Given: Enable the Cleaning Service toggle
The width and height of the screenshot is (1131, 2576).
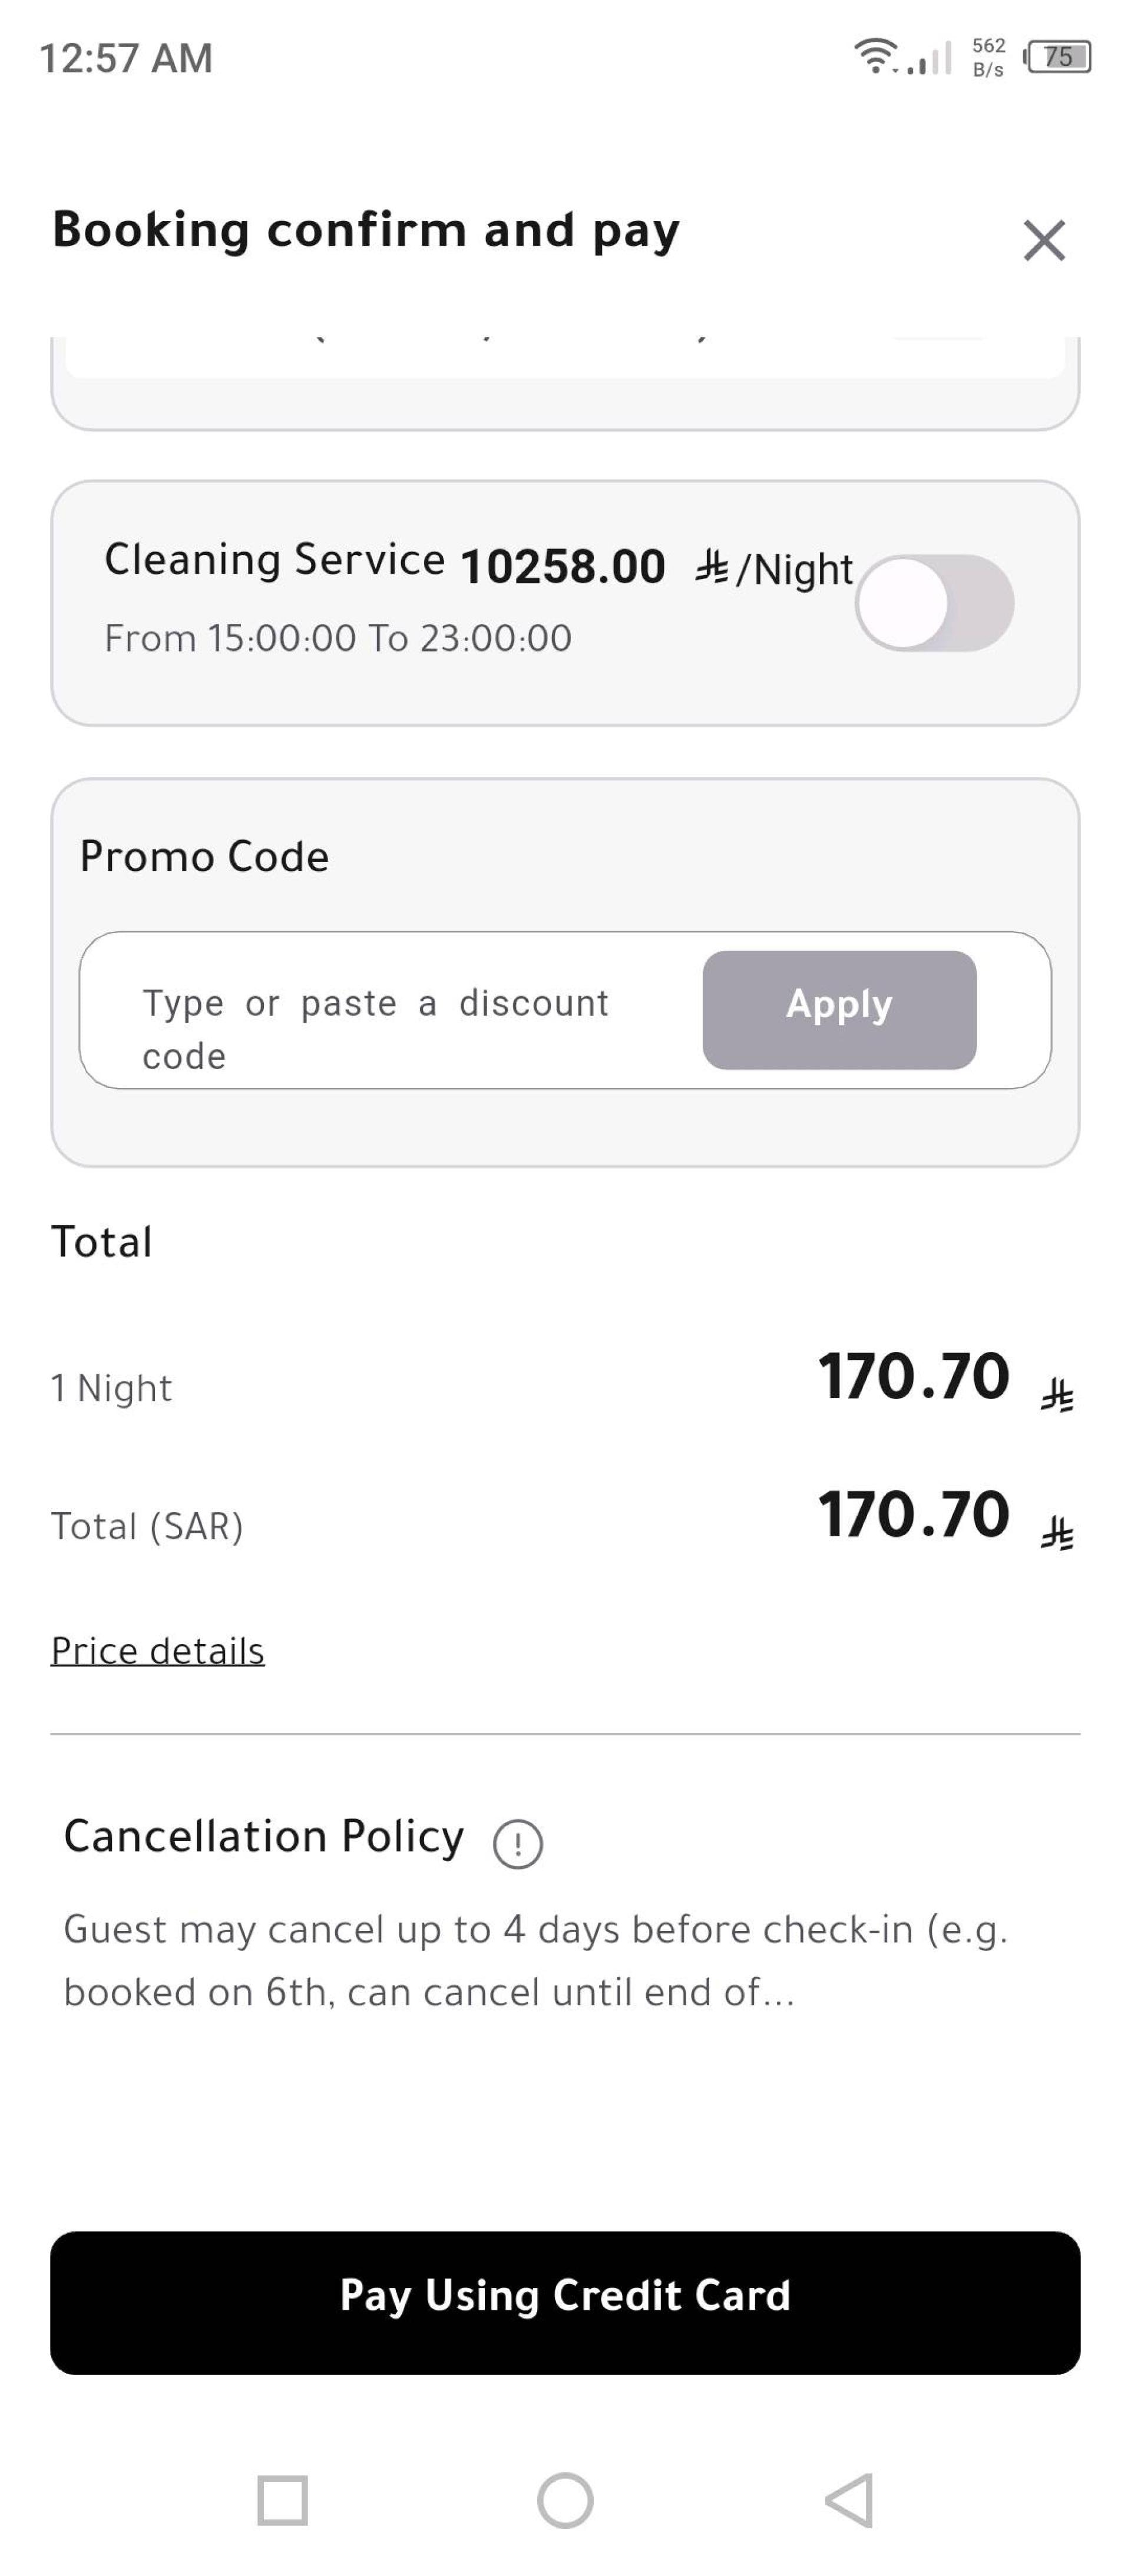Looking at the screenshot, I should pos(935,603).
